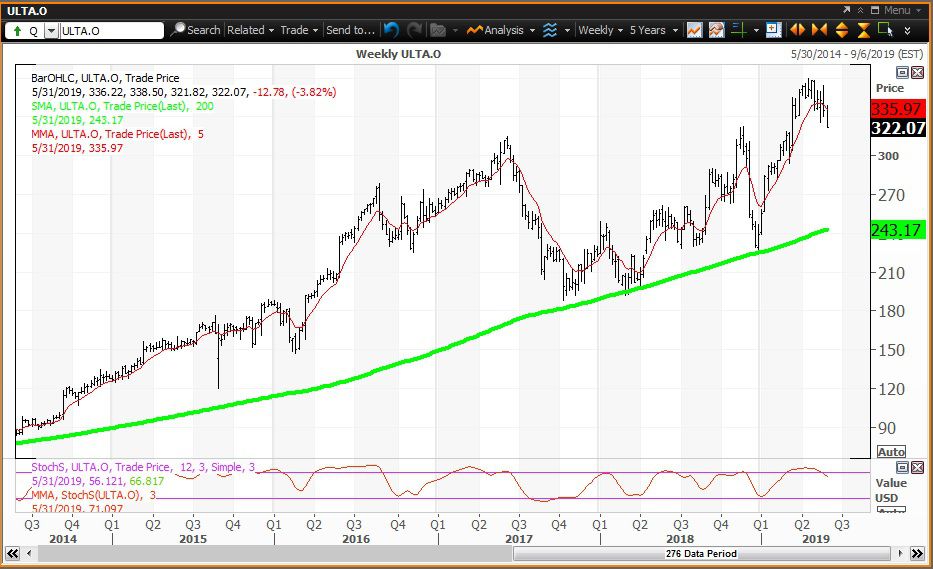Screen dimensions: 933x569
Task: Click the BarOHLC, ULTA.O, Trade Price legend
Action: pos(105,78)
